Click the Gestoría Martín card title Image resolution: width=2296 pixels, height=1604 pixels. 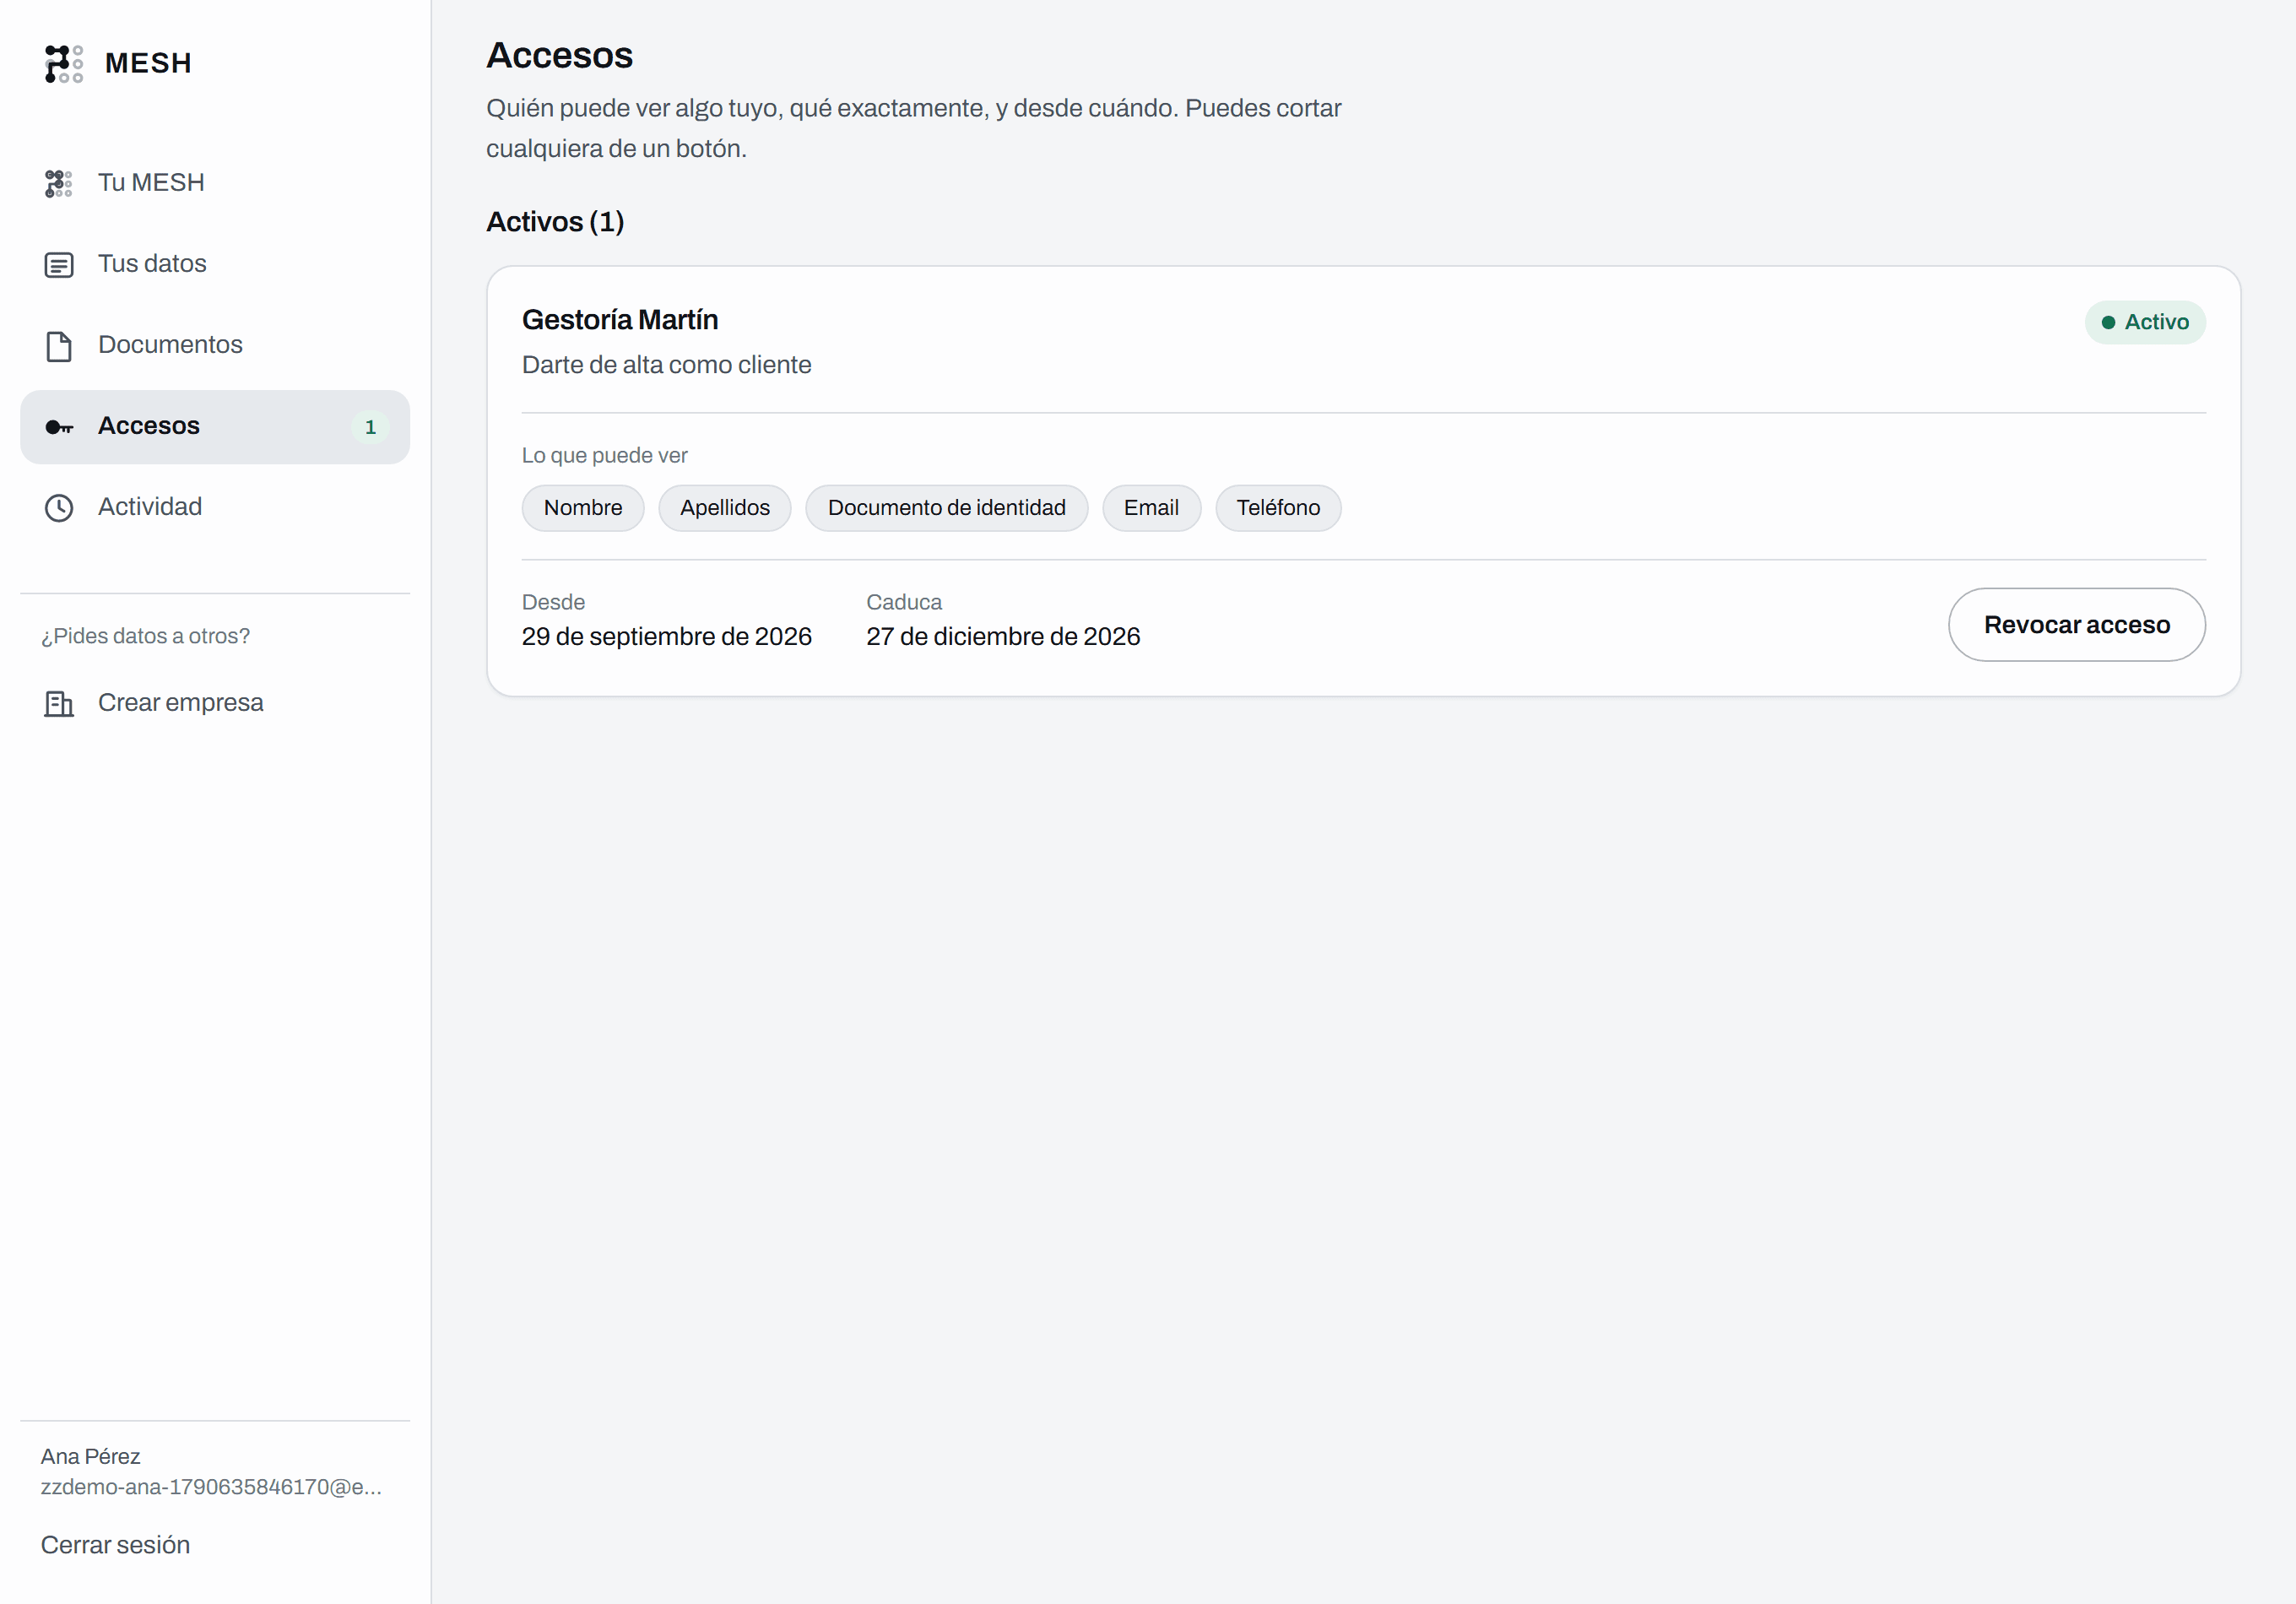[620, 320]
